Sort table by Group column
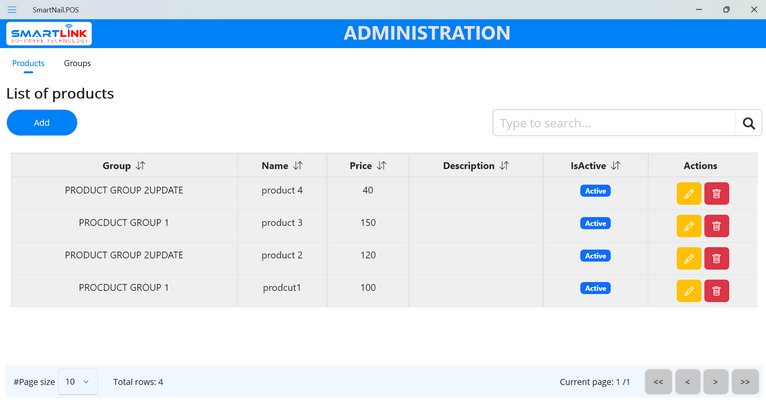 point(140,166)
